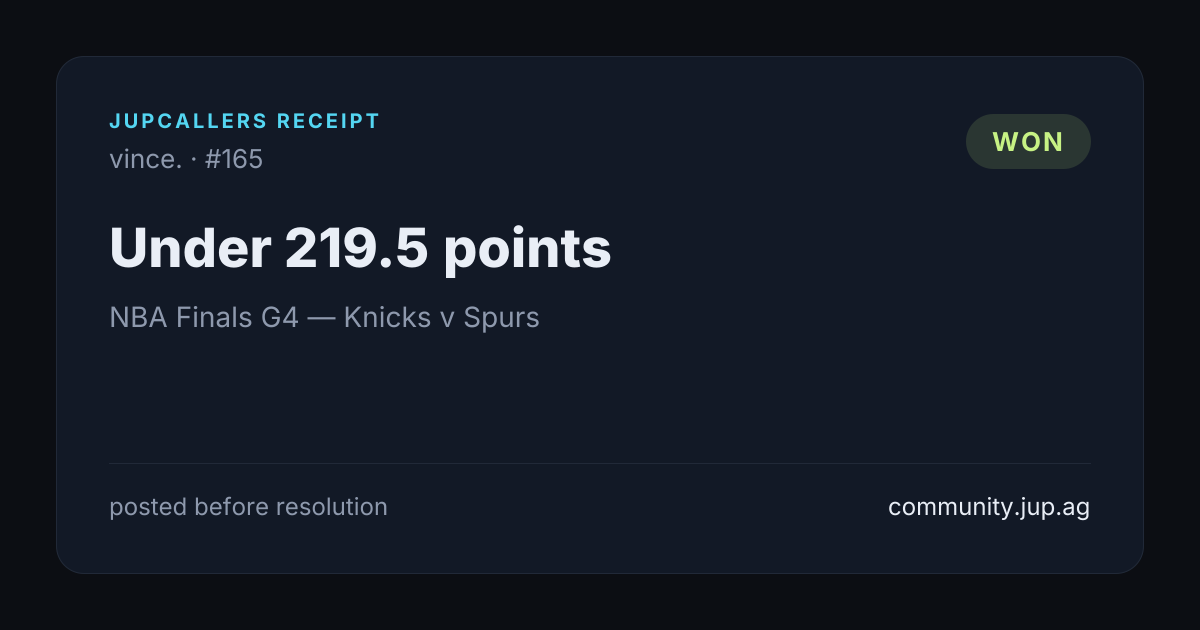Click the WON status badge

pos(1028,141)
